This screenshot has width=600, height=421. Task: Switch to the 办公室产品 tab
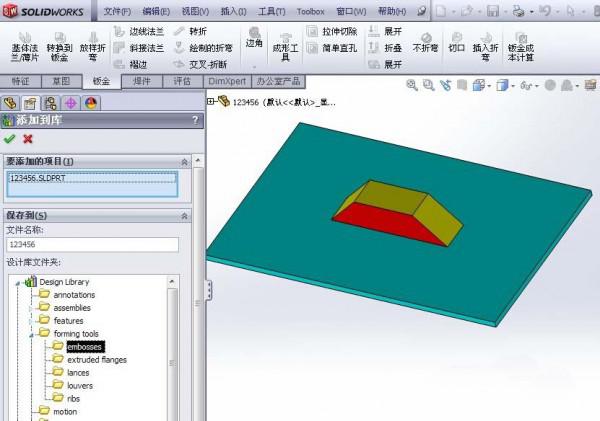click(279, 81)
